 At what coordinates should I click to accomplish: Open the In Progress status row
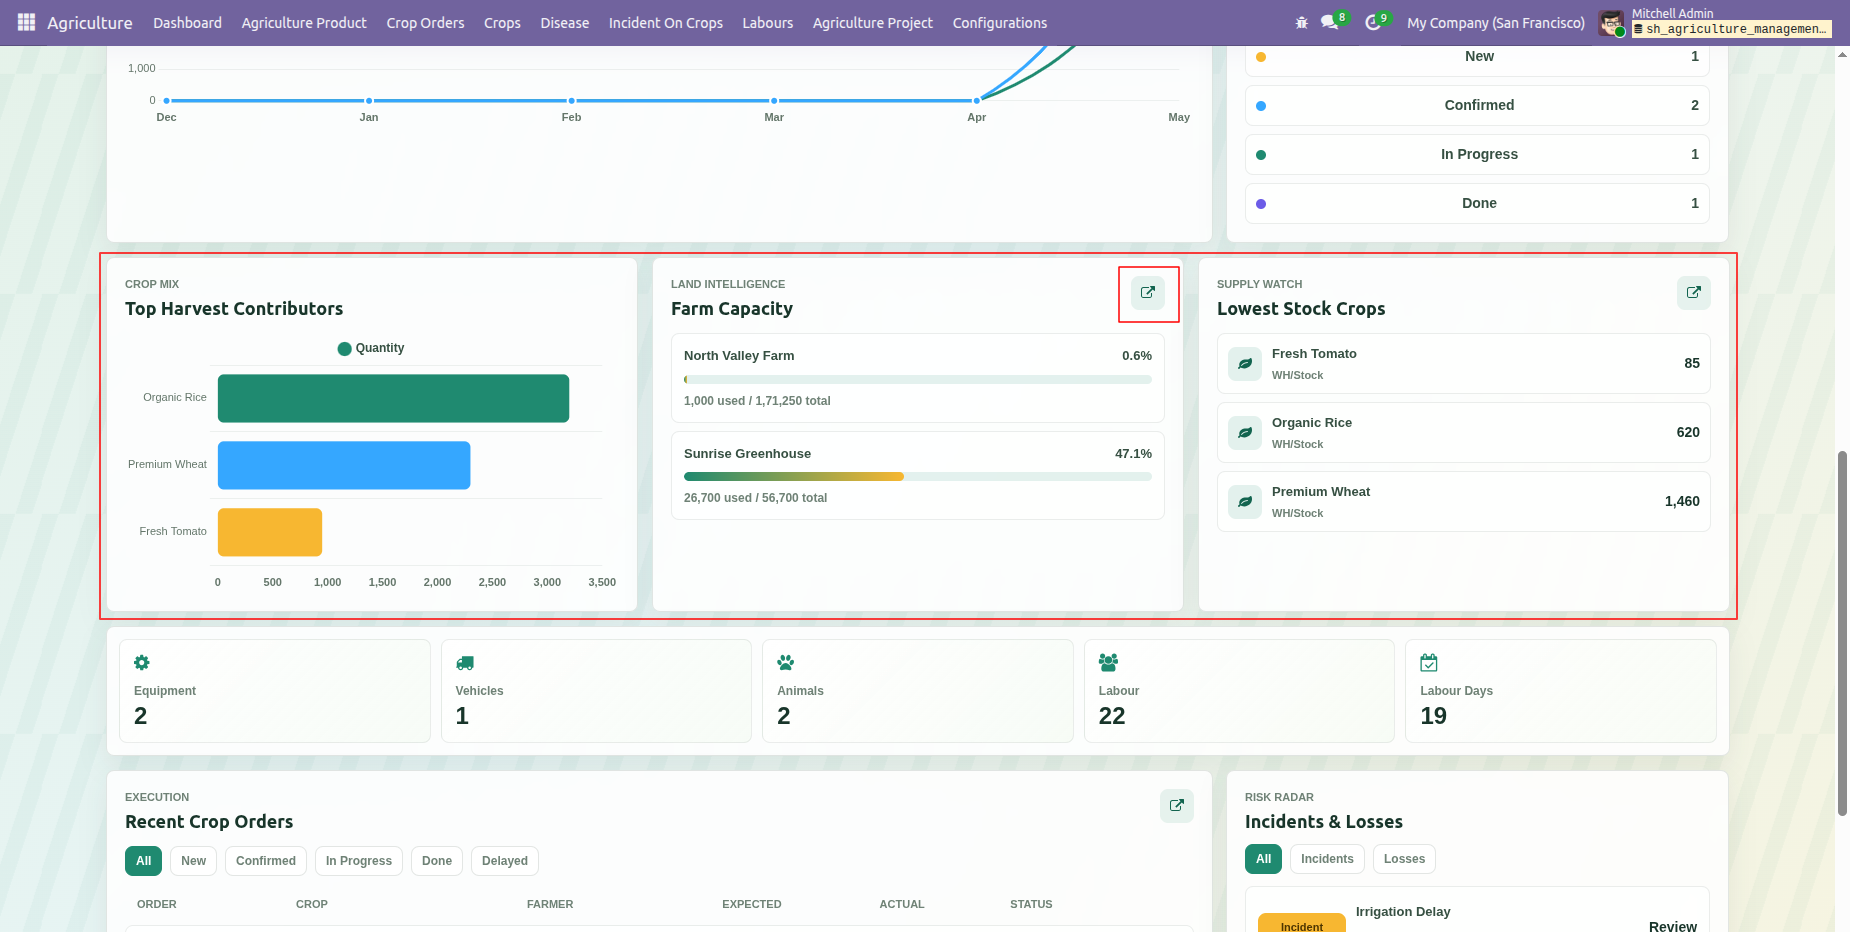coord(1477,154)
